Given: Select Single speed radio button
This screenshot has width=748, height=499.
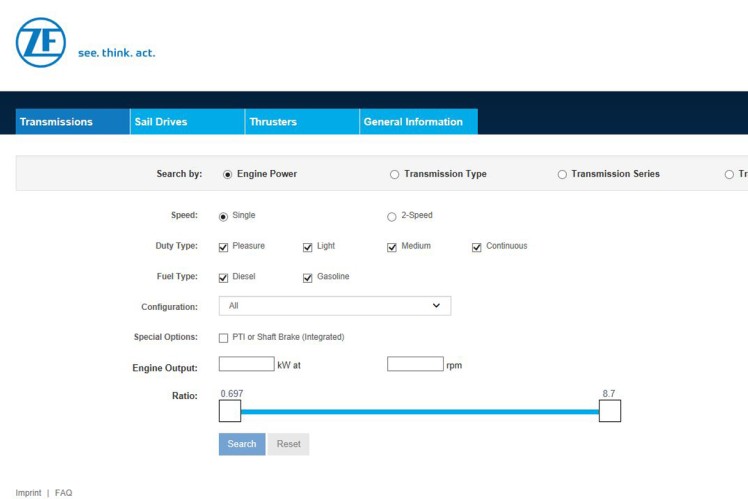Looking at the screenshot, I should [x=223, y=217].
